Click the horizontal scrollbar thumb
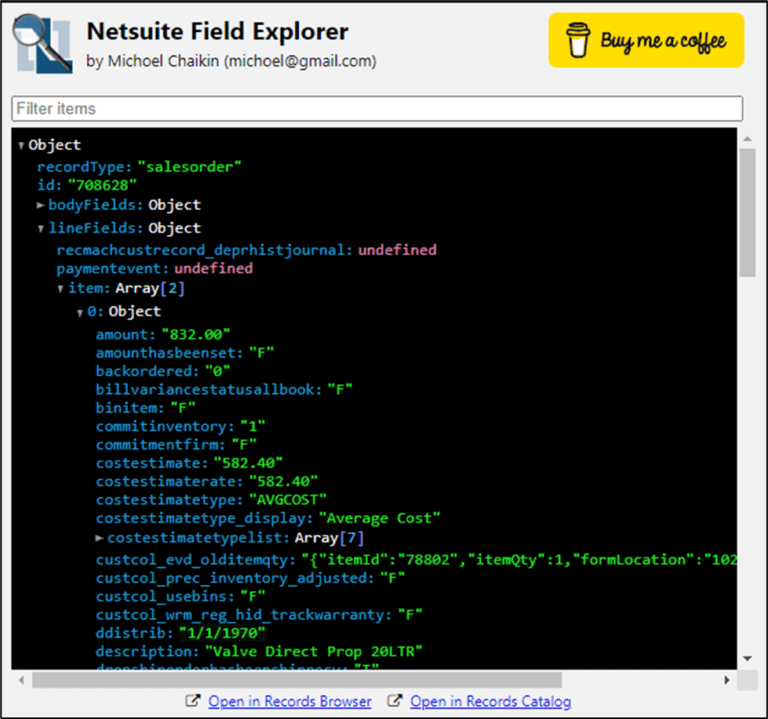 [297, 680]
